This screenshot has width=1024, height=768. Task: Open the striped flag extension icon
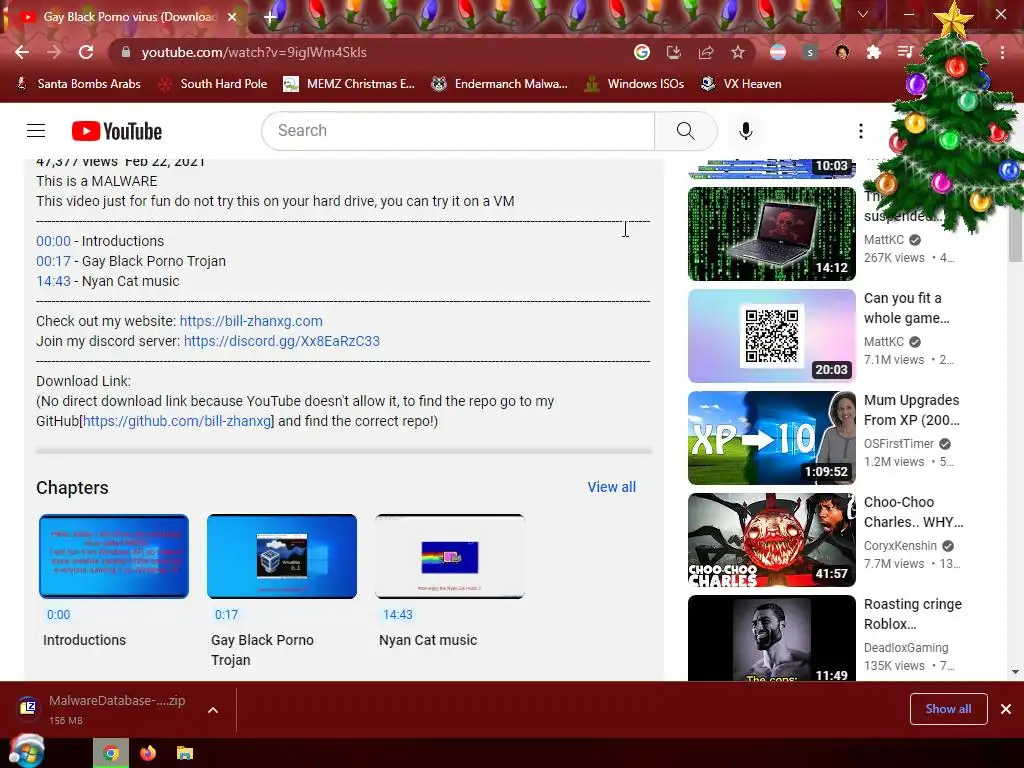pyautogui.click(x=778, y=52)
